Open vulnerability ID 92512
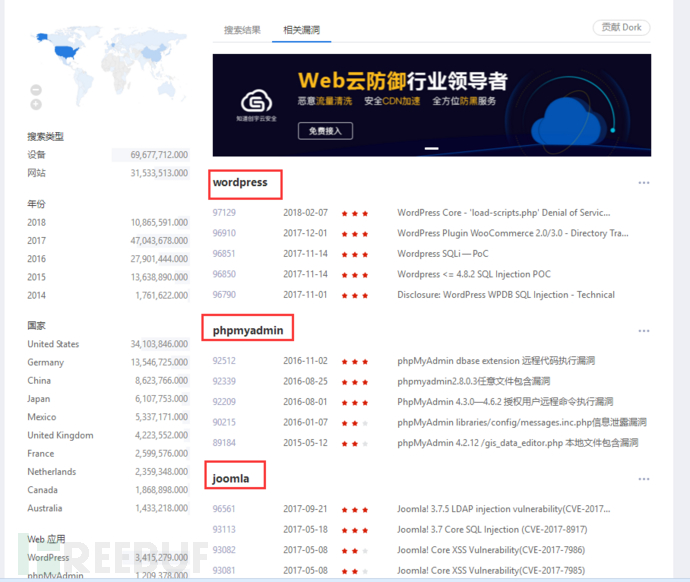690x582 pixels. [x=224, y=361]
